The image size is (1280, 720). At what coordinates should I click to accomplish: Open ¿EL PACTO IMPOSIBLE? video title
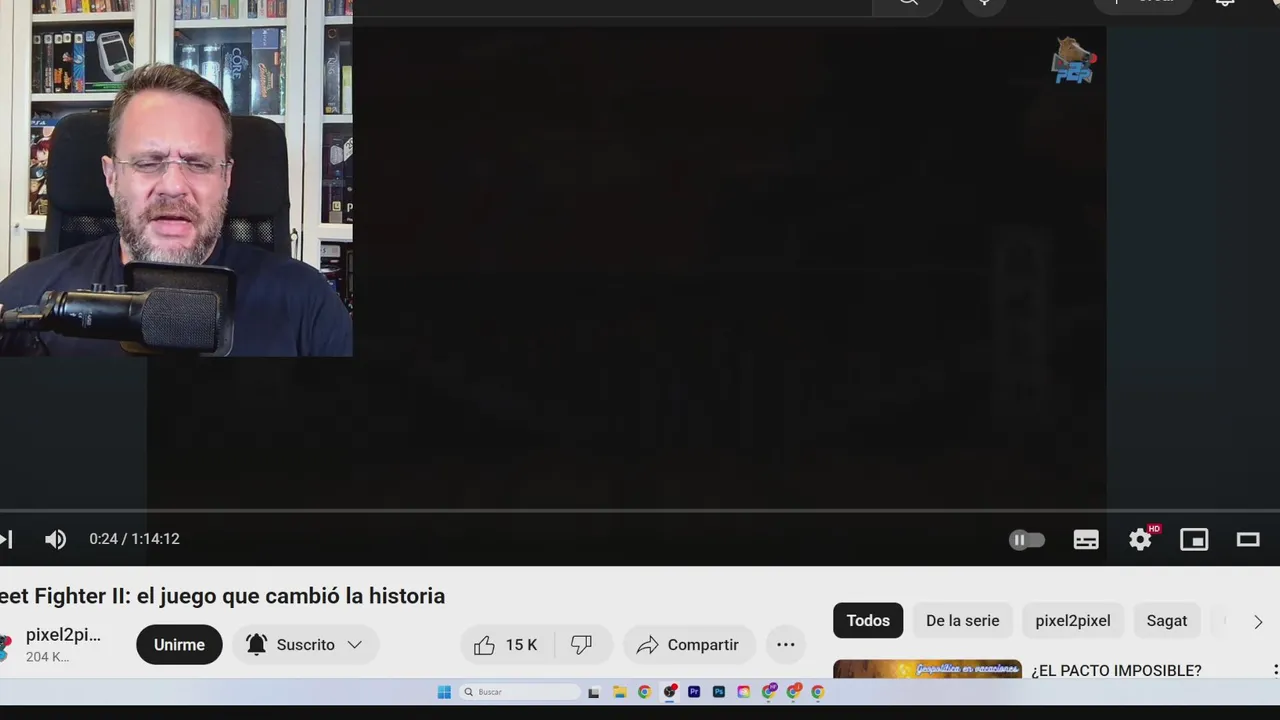[x=1116, y=670]
